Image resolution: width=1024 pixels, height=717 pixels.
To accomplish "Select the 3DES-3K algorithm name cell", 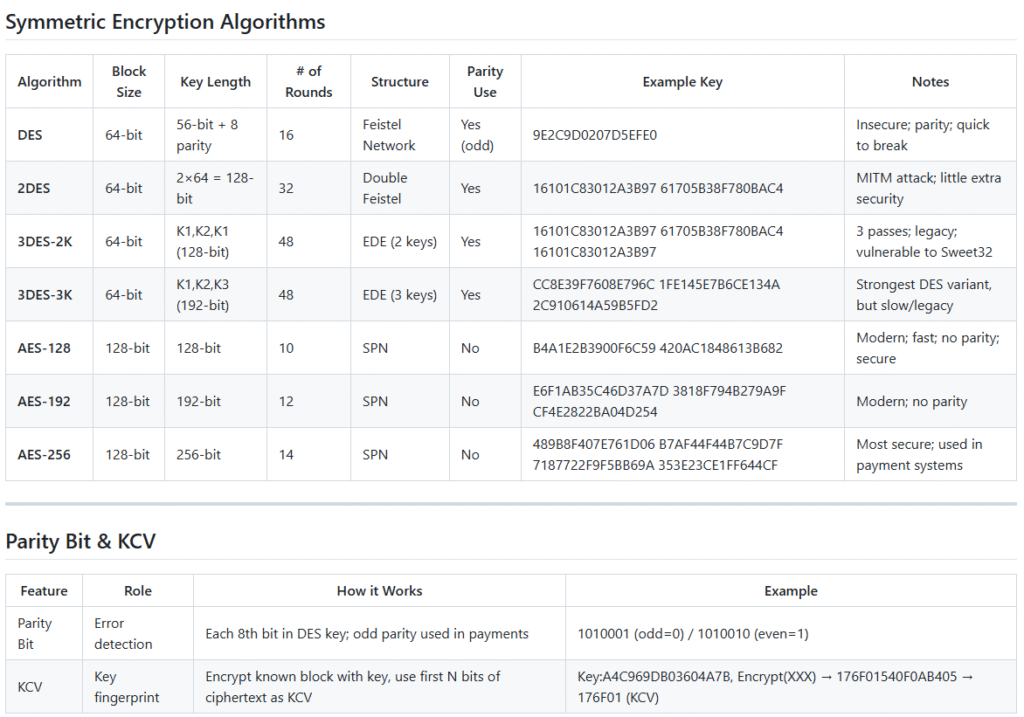I will 45,295.
